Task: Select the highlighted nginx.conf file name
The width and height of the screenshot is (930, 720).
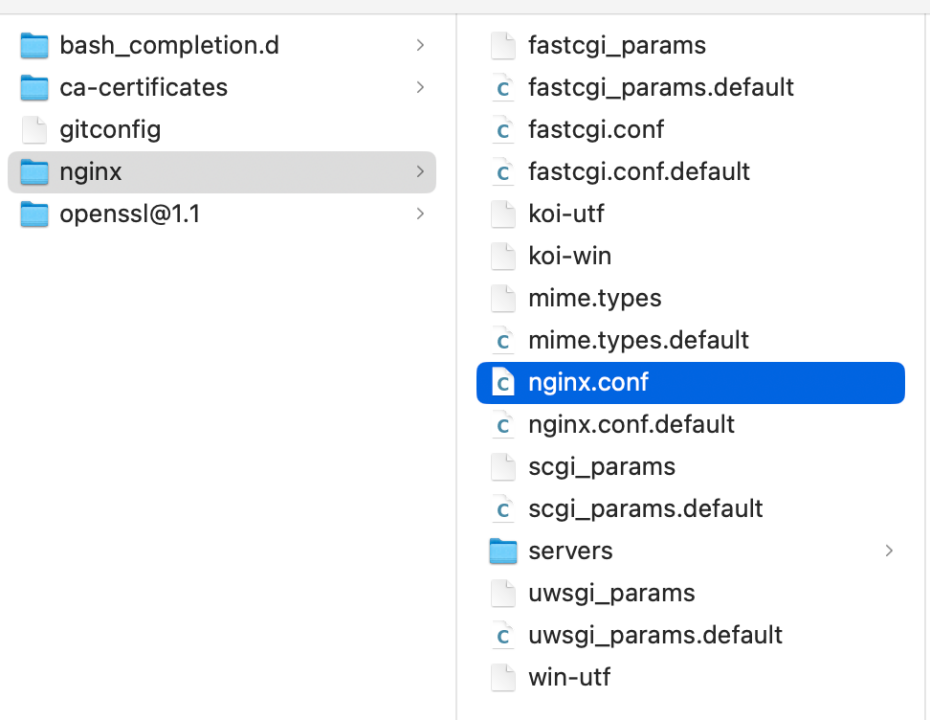Action: [x=588, y=383]
